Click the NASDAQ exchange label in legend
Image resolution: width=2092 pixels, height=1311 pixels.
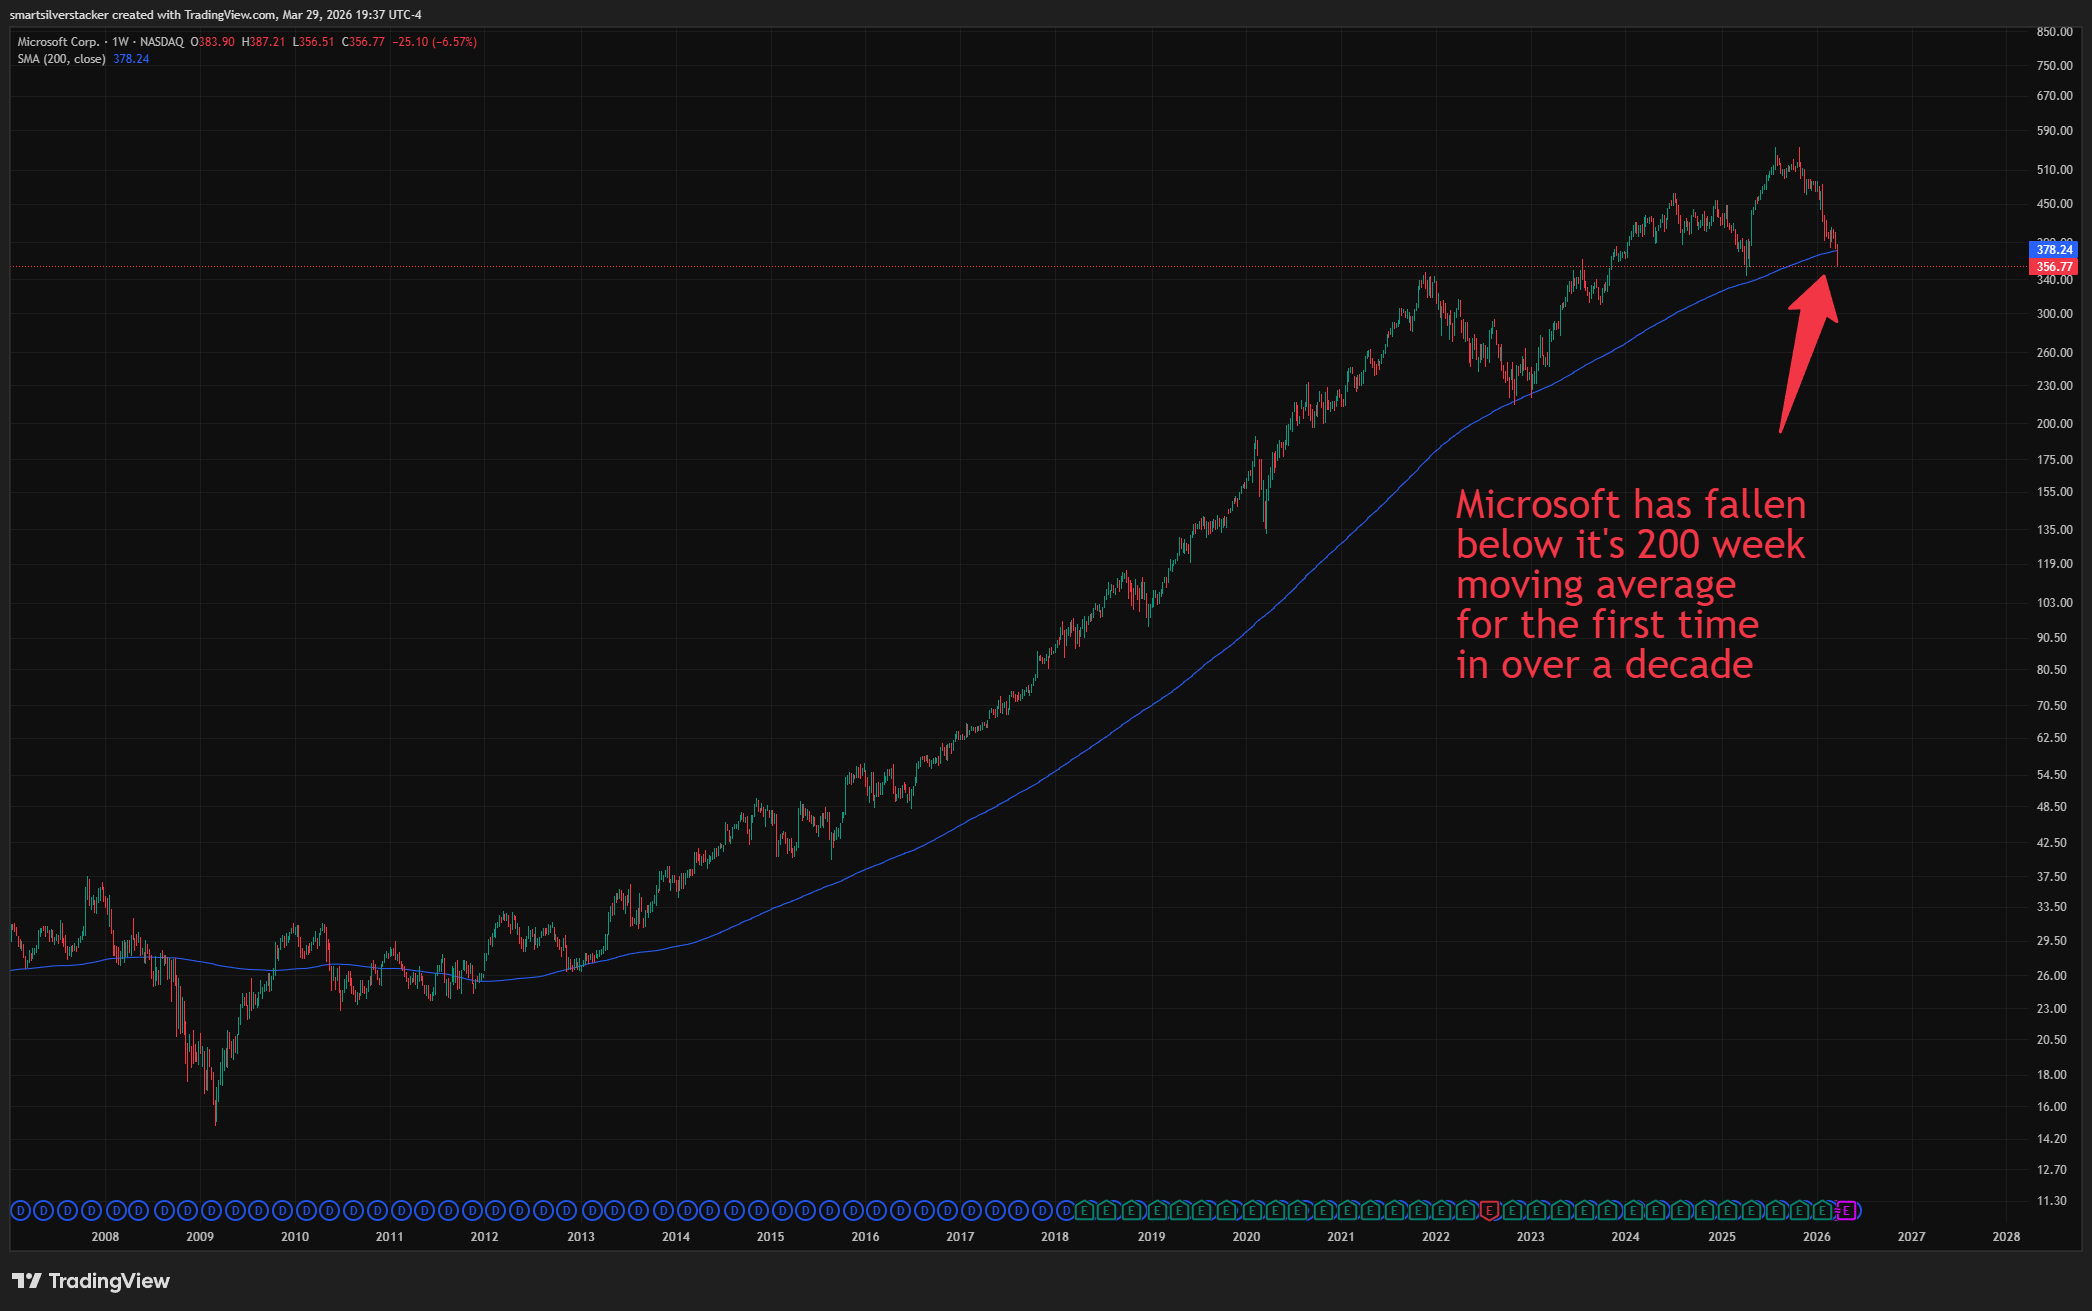[161, 42]
